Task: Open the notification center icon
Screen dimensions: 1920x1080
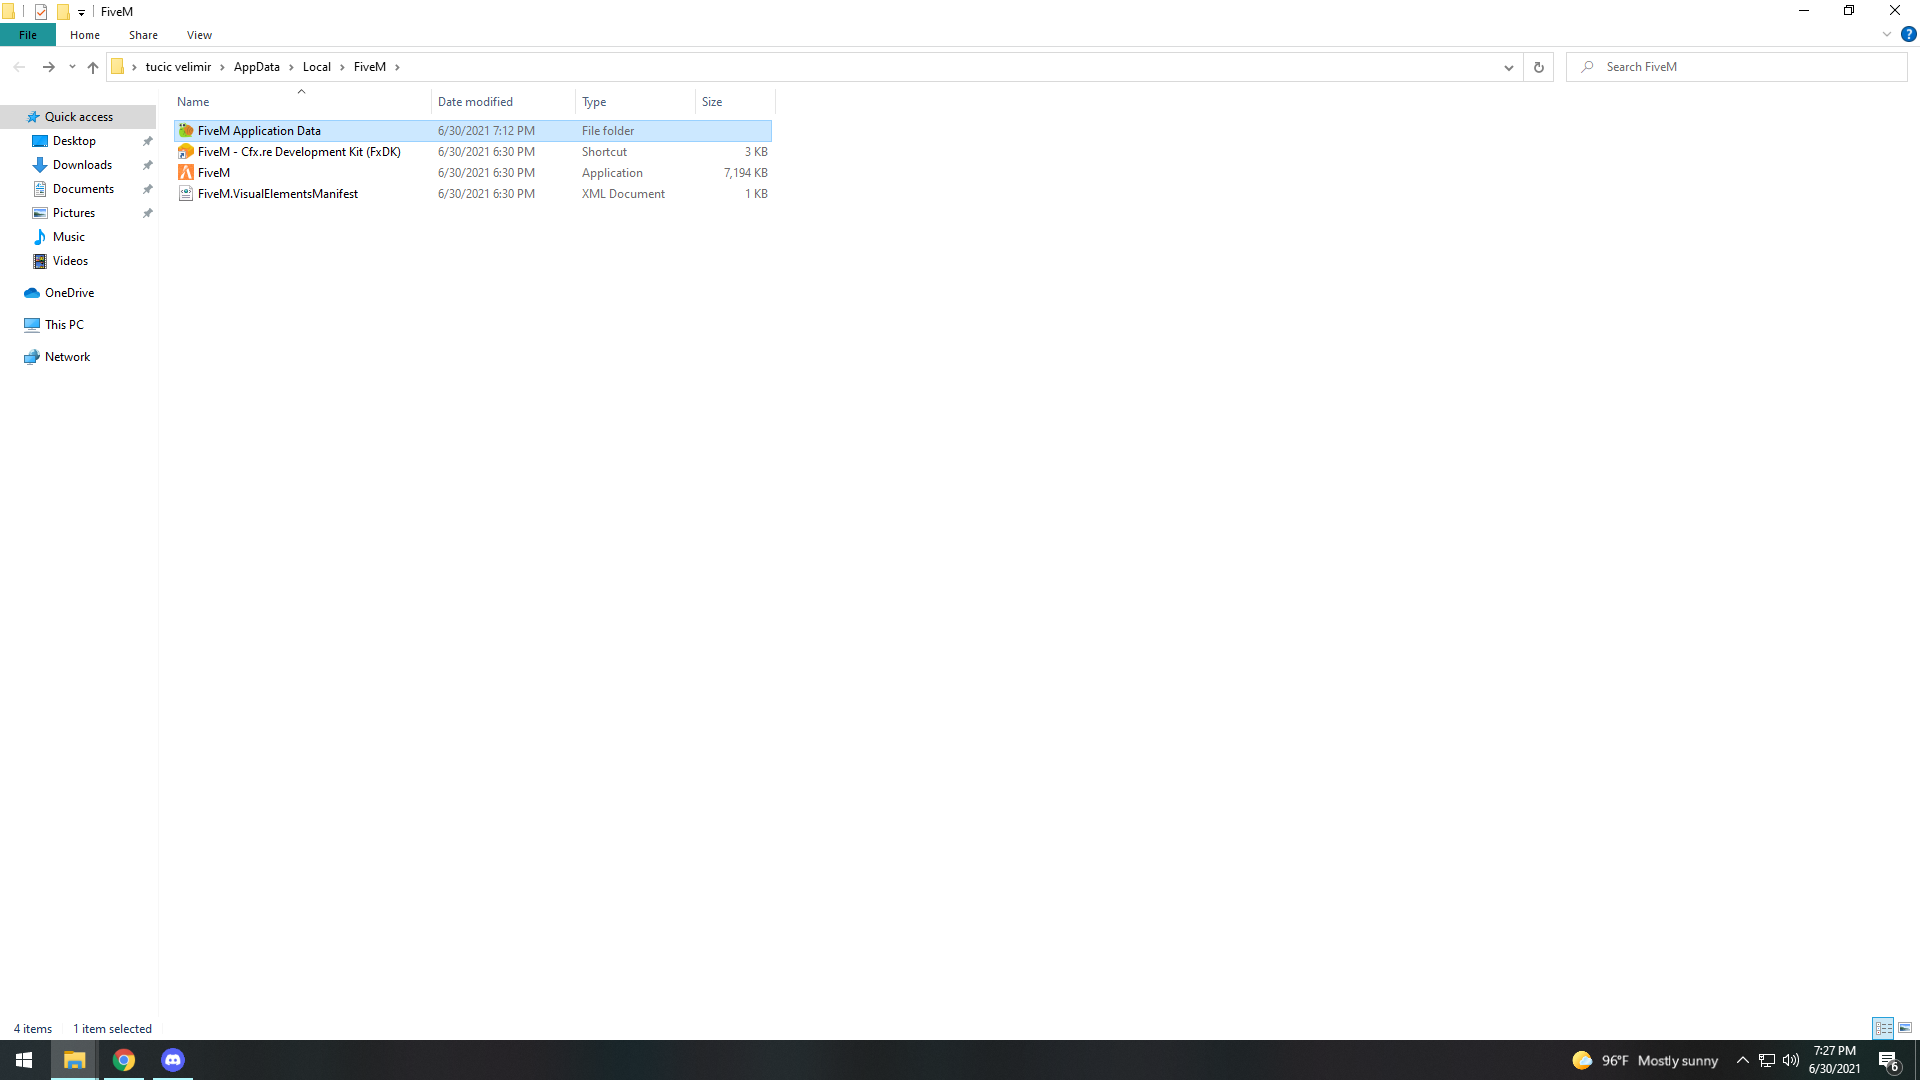Action: point(1889,1061)
